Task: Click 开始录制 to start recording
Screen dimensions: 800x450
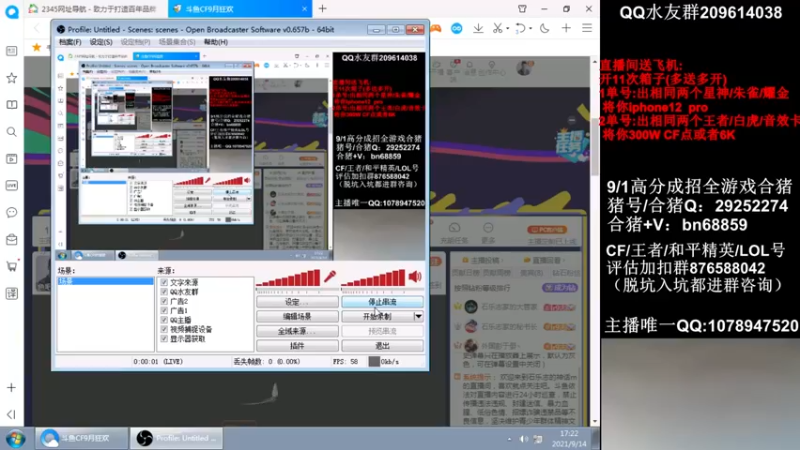Action: pos(377,316)
